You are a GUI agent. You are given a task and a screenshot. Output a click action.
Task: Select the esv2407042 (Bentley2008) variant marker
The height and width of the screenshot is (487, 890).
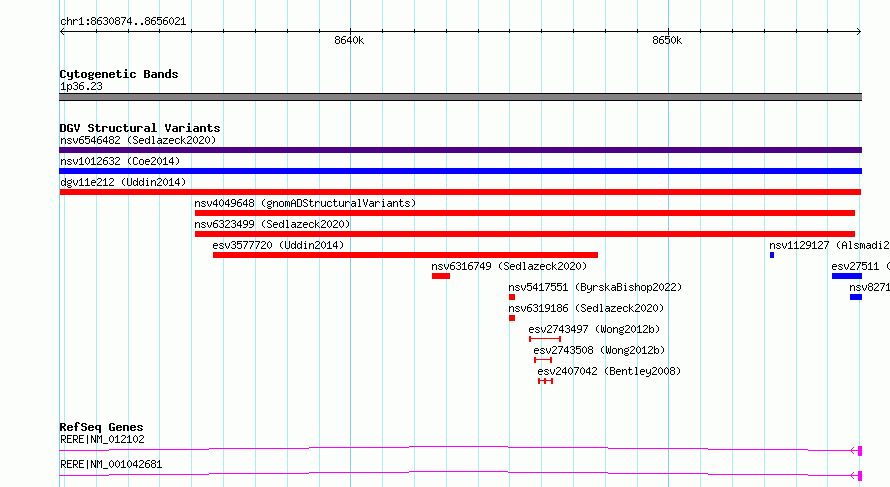[x=545, y=381]
